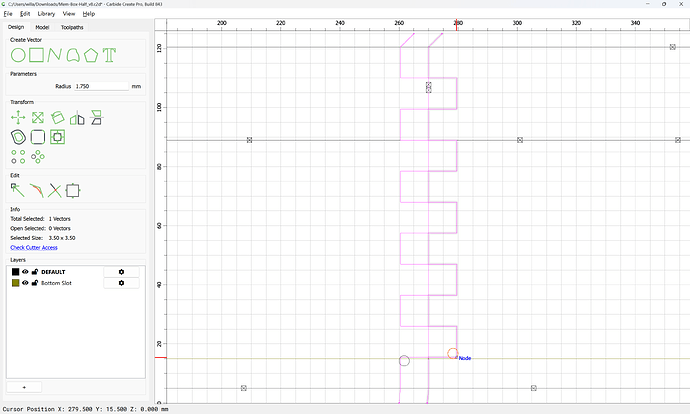
Task: Toggle visibility eye of Bottom Slot layer
Action: 25,283
